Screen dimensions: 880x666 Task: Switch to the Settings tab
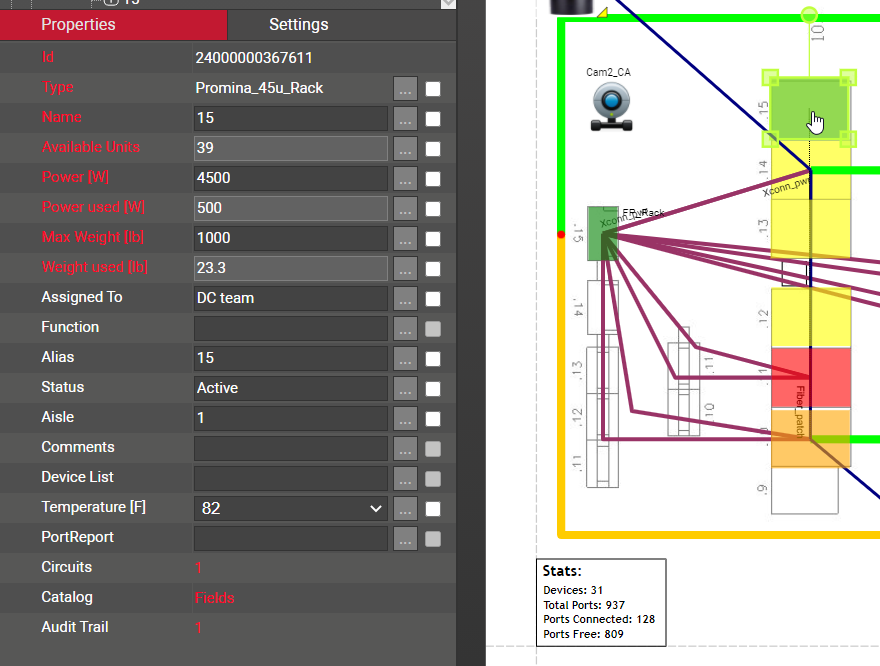298,25
